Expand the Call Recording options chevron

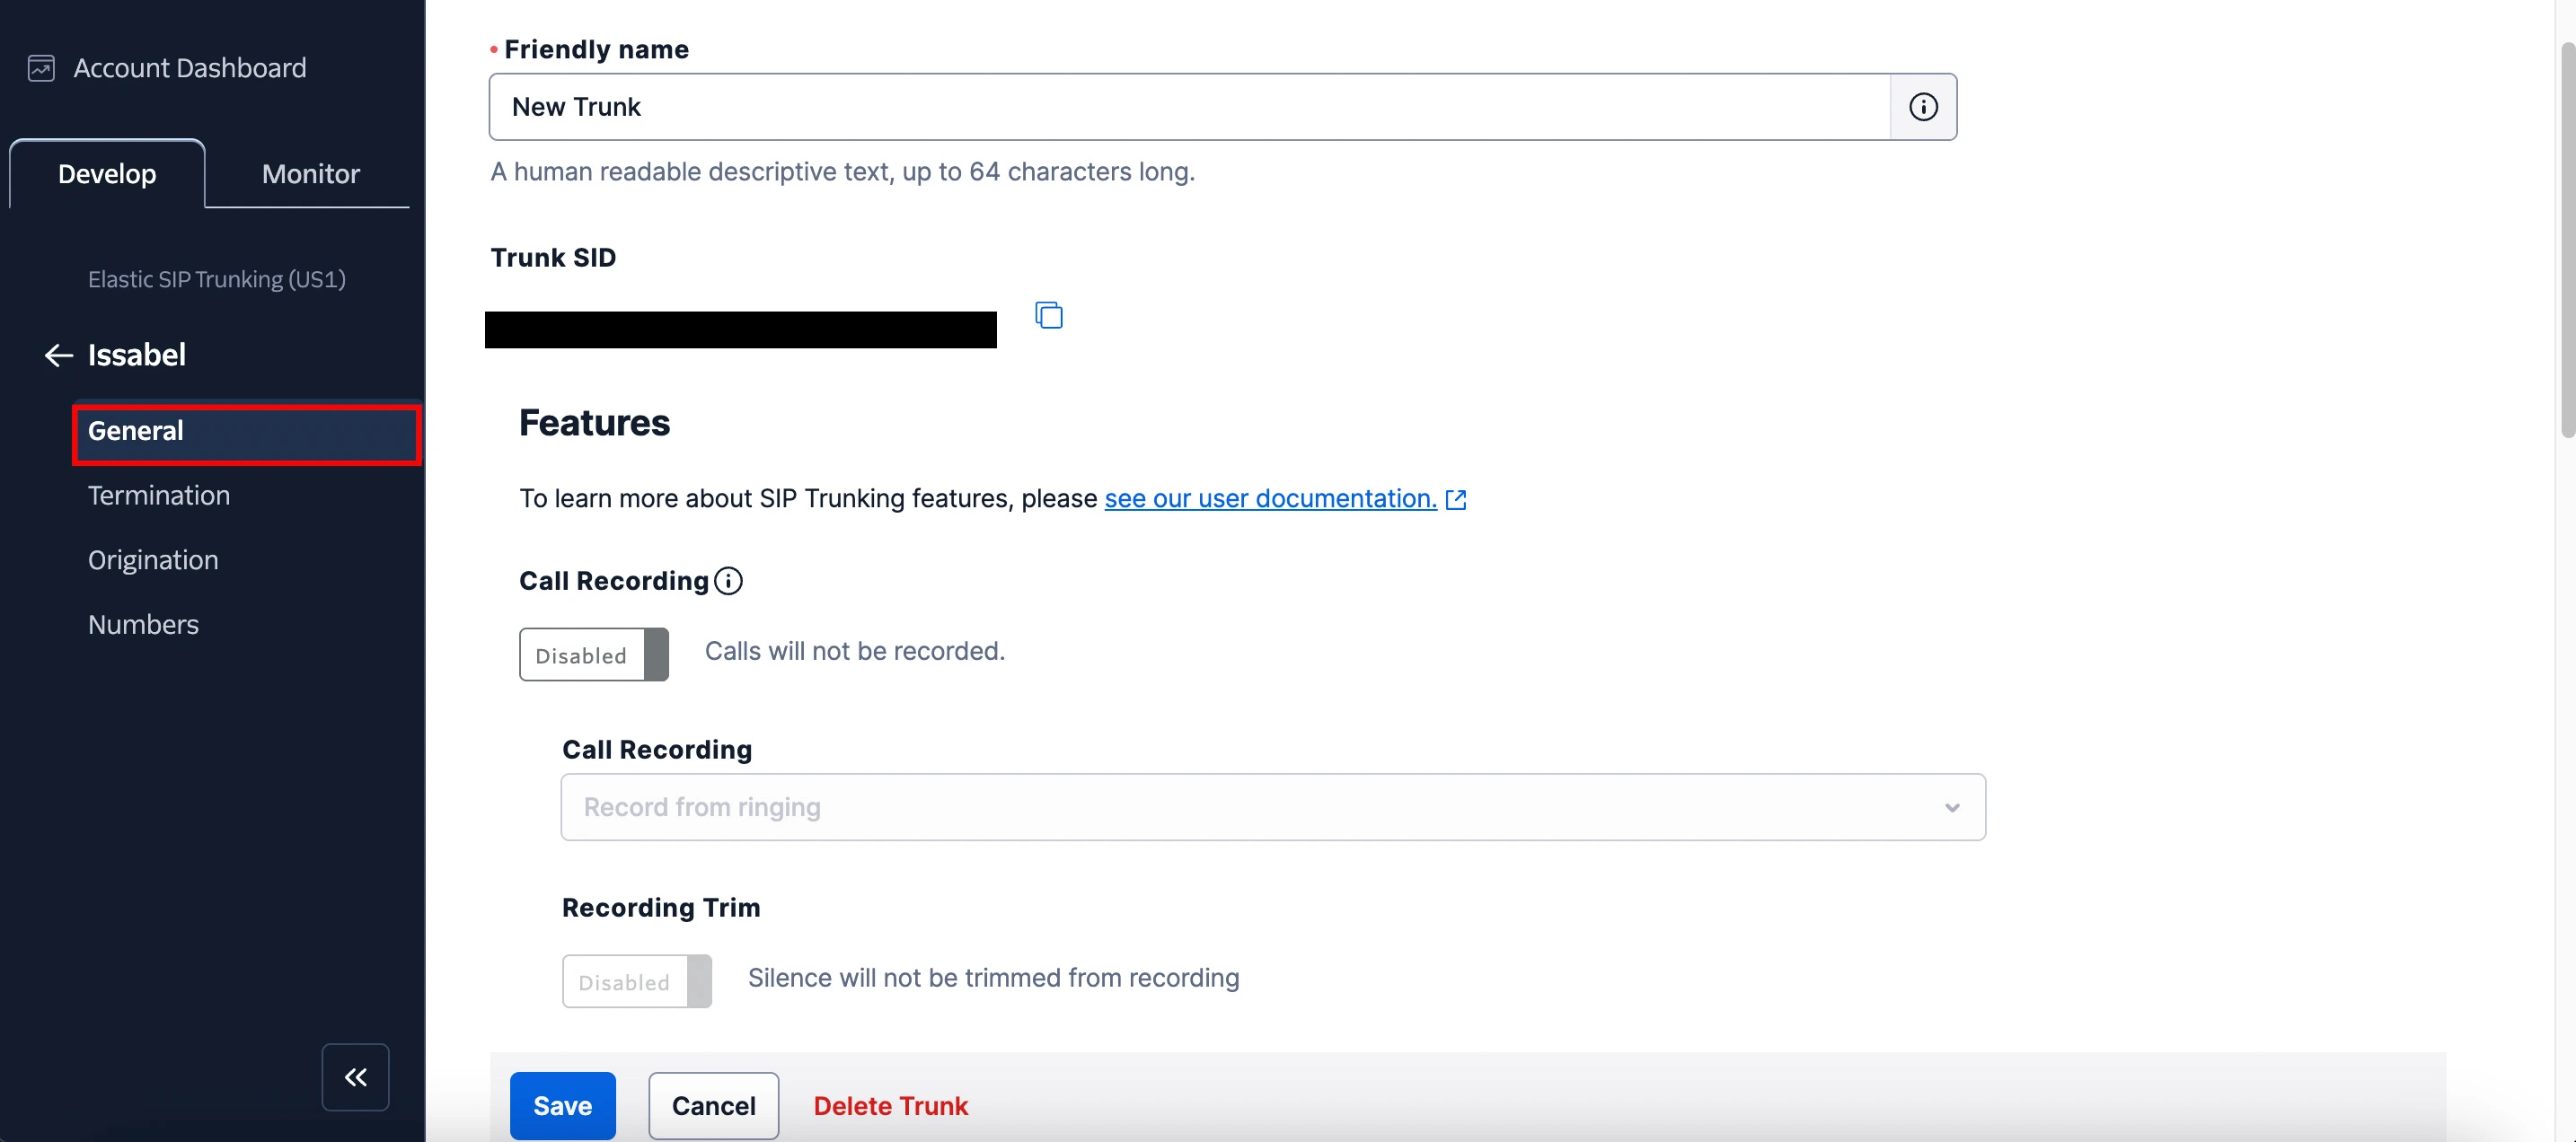[x=1953, y=807]
